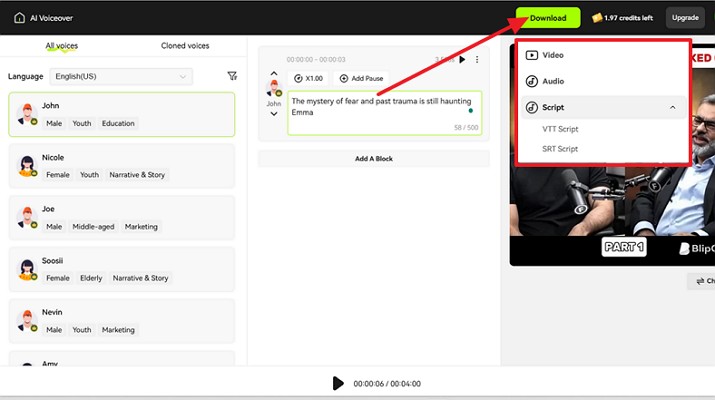Open the voice filter icon
The width and height of the screenshot is (715, 400).
tap(232, 76)
